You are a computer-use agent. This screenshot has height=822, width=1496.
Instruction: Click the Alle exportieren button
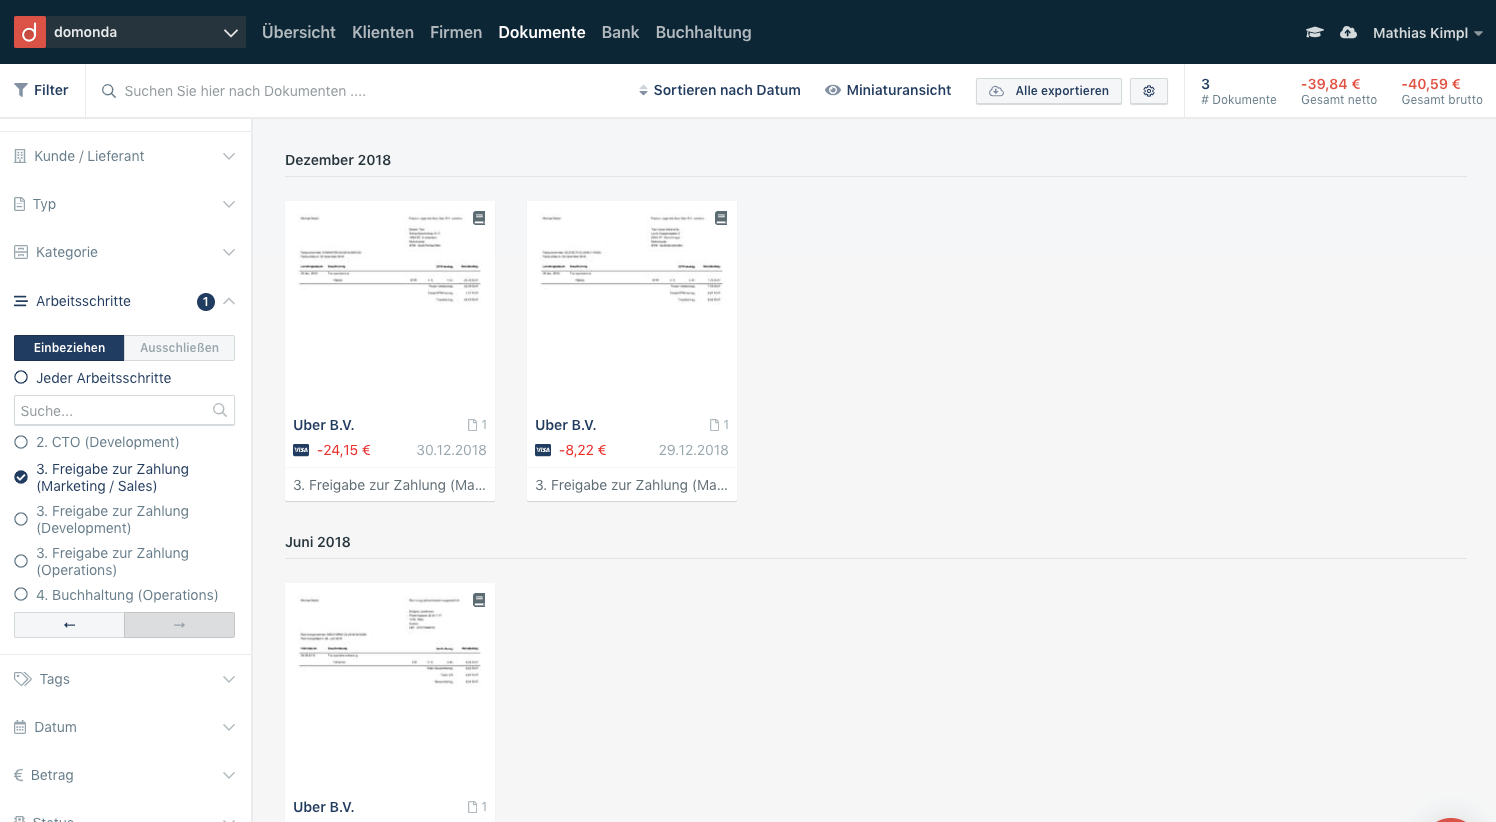[1048, 91]
